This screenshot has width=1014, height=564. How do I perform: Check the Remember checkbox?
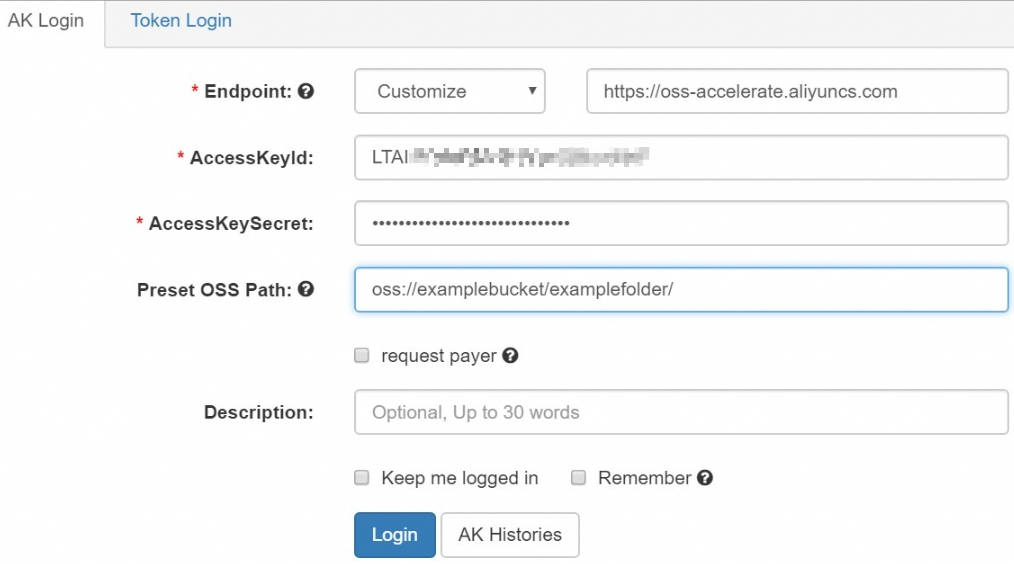tap(578, 478)
